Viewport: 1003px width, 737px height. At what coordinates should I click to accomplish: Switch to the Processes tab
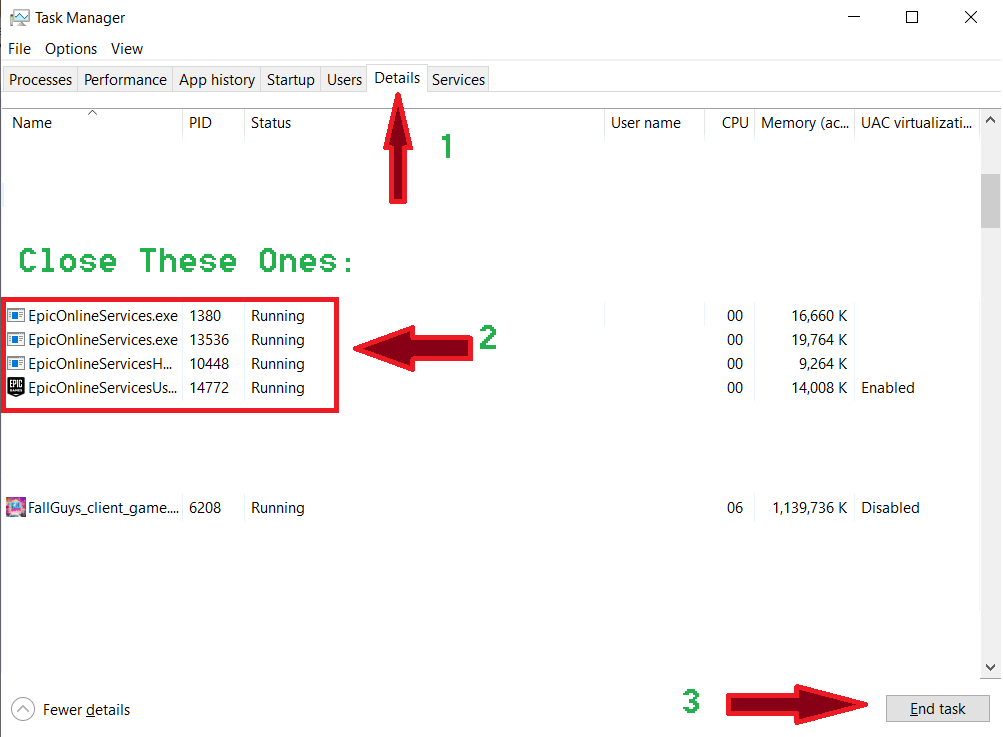pos(40,80)
